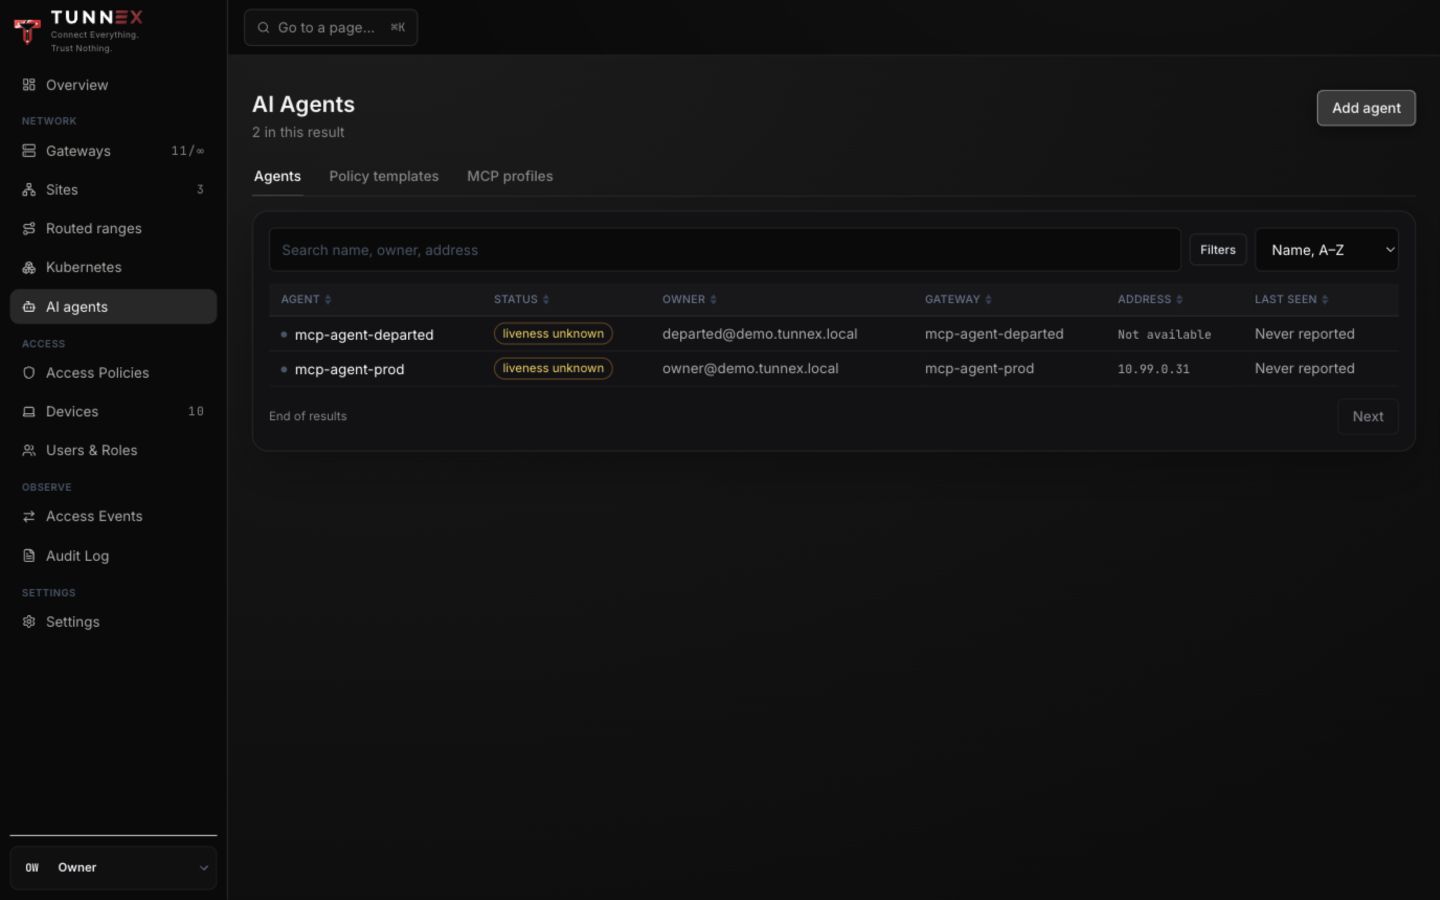
Task: Sort by the LAST SEEN column arrows
Action: (1325, 300)
